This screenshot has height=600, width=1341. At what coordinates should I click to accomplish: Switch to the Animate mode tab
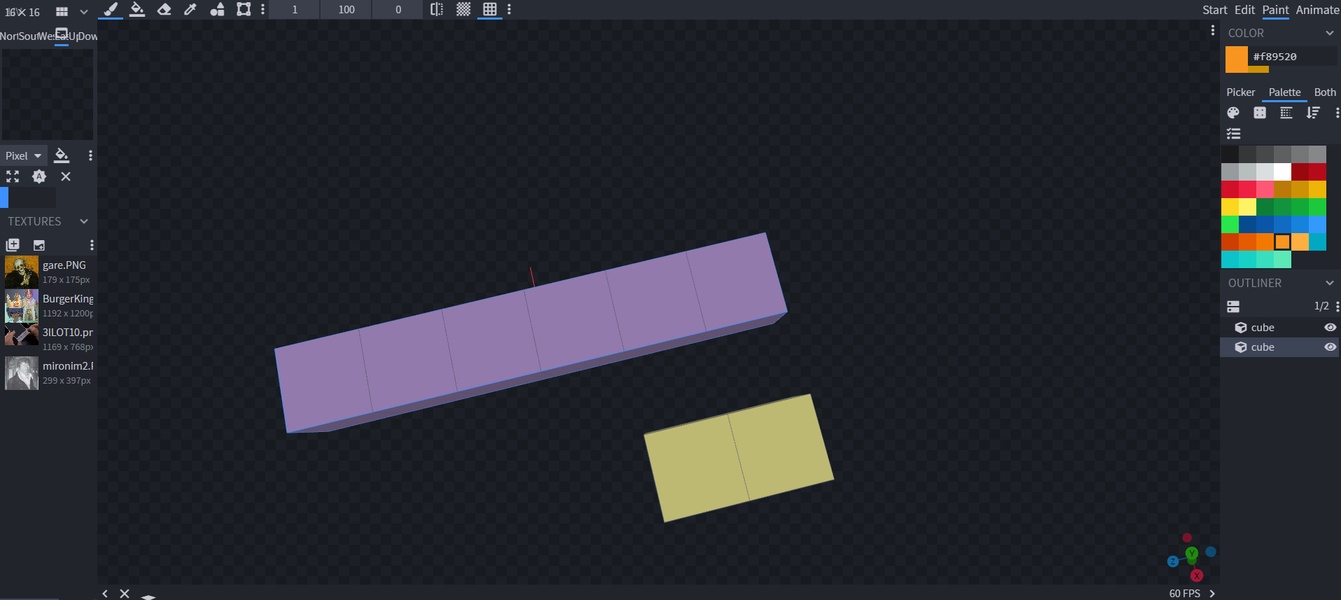coord(1317,10)
